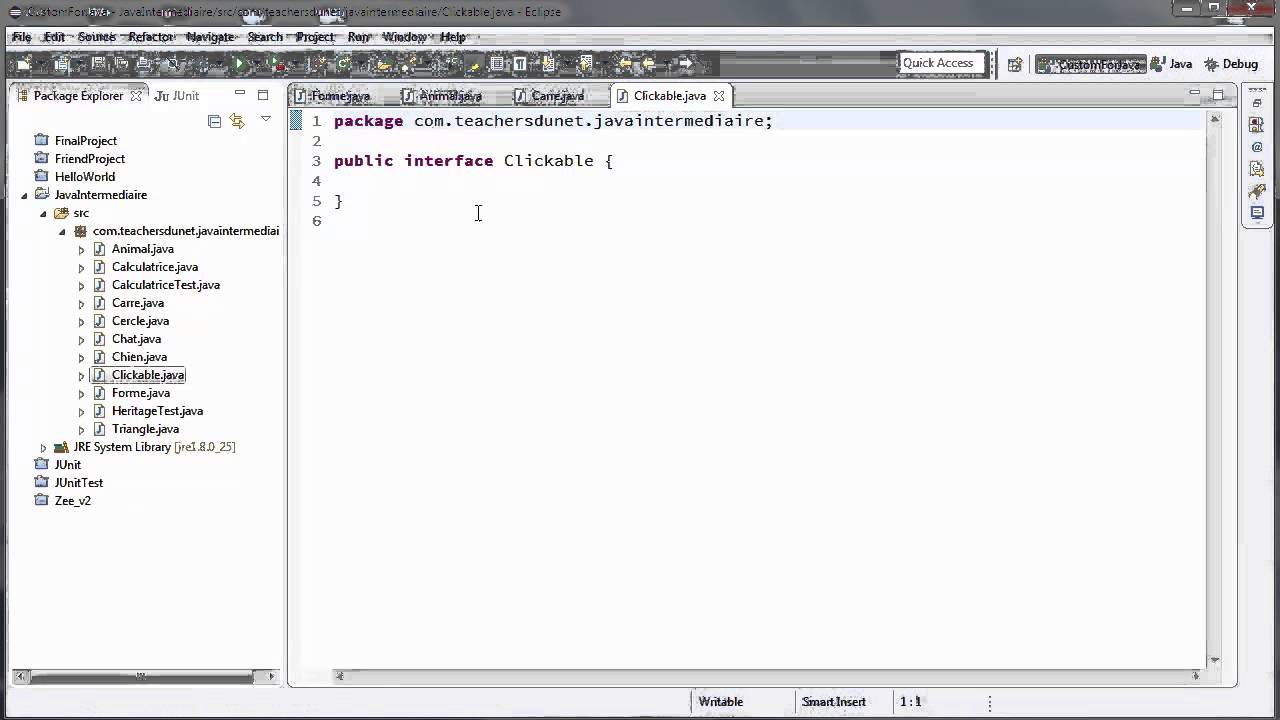Minimize the Package Explorer panel
The height and width of the screenshot is (720, 1280).
click(240, 94)
